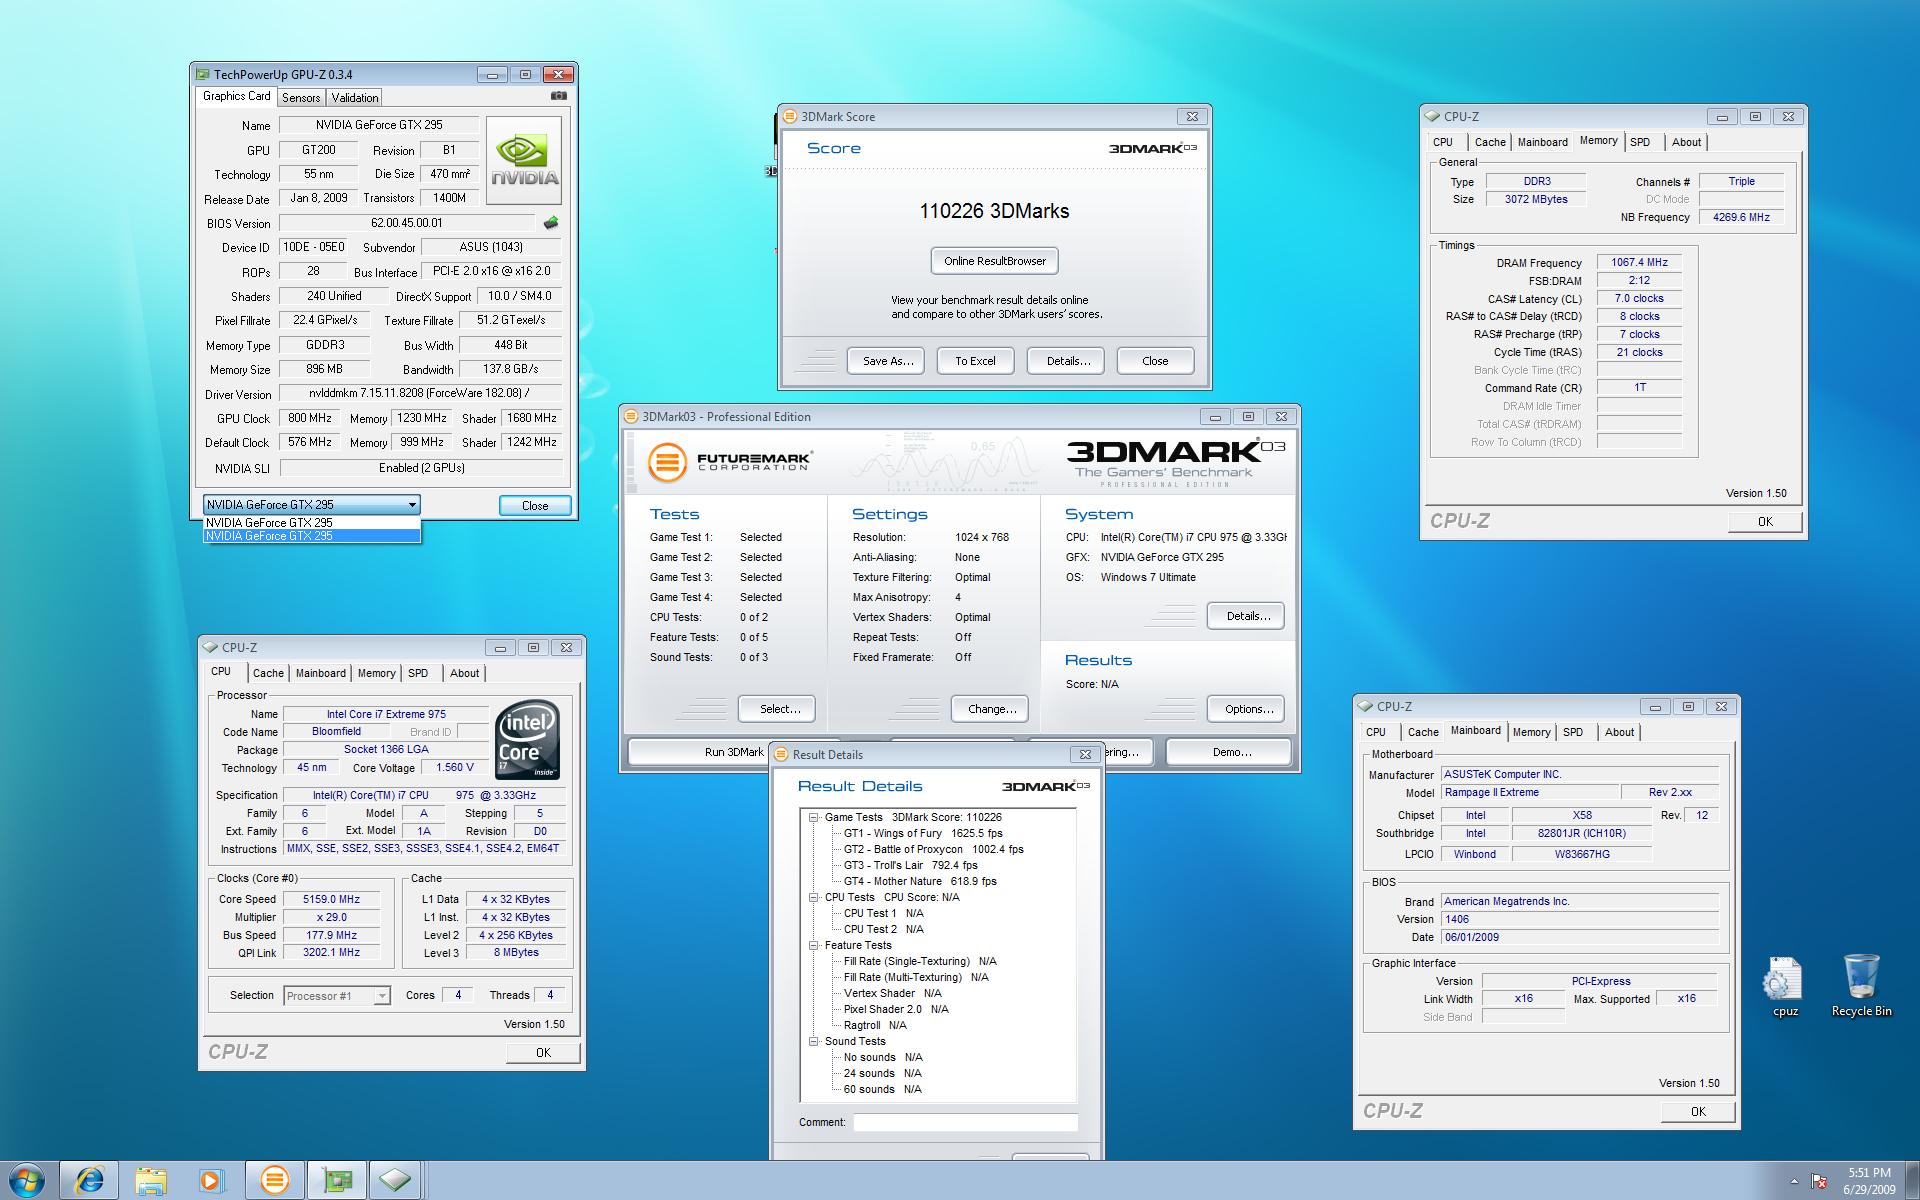
Task: Click Online ResultBrowser button
Action: tap(994, 261)
